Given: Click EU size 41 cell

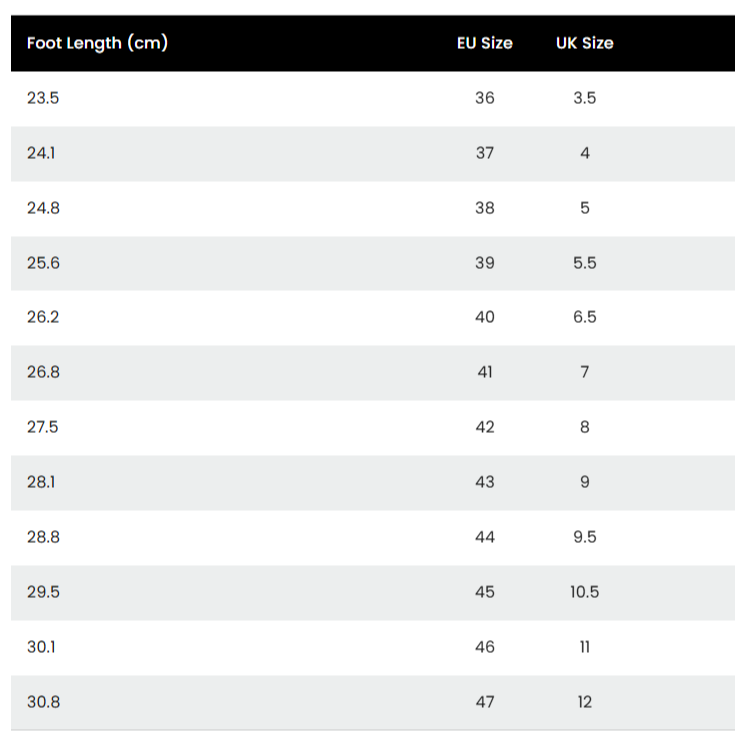Looking at the screenshot, I should pos(485,372).
